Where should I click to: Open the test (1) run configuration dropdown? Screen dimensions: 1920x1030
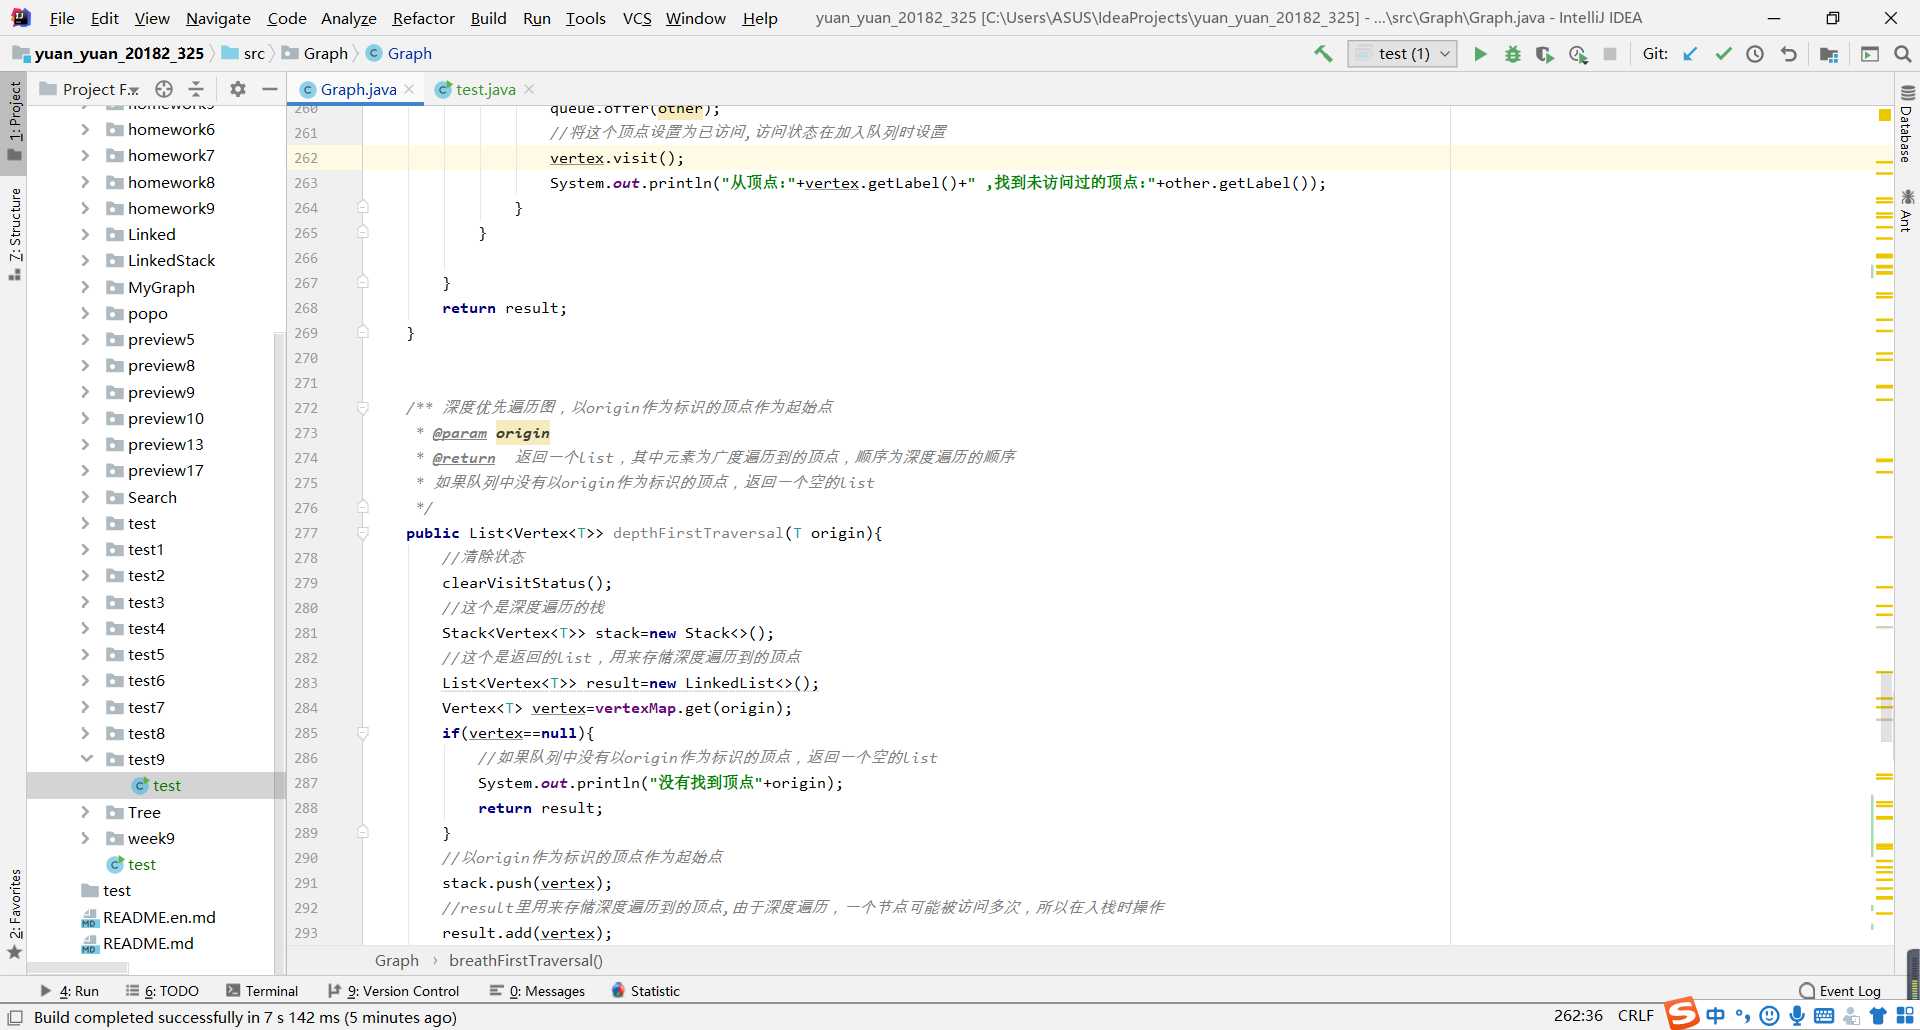1402,54
